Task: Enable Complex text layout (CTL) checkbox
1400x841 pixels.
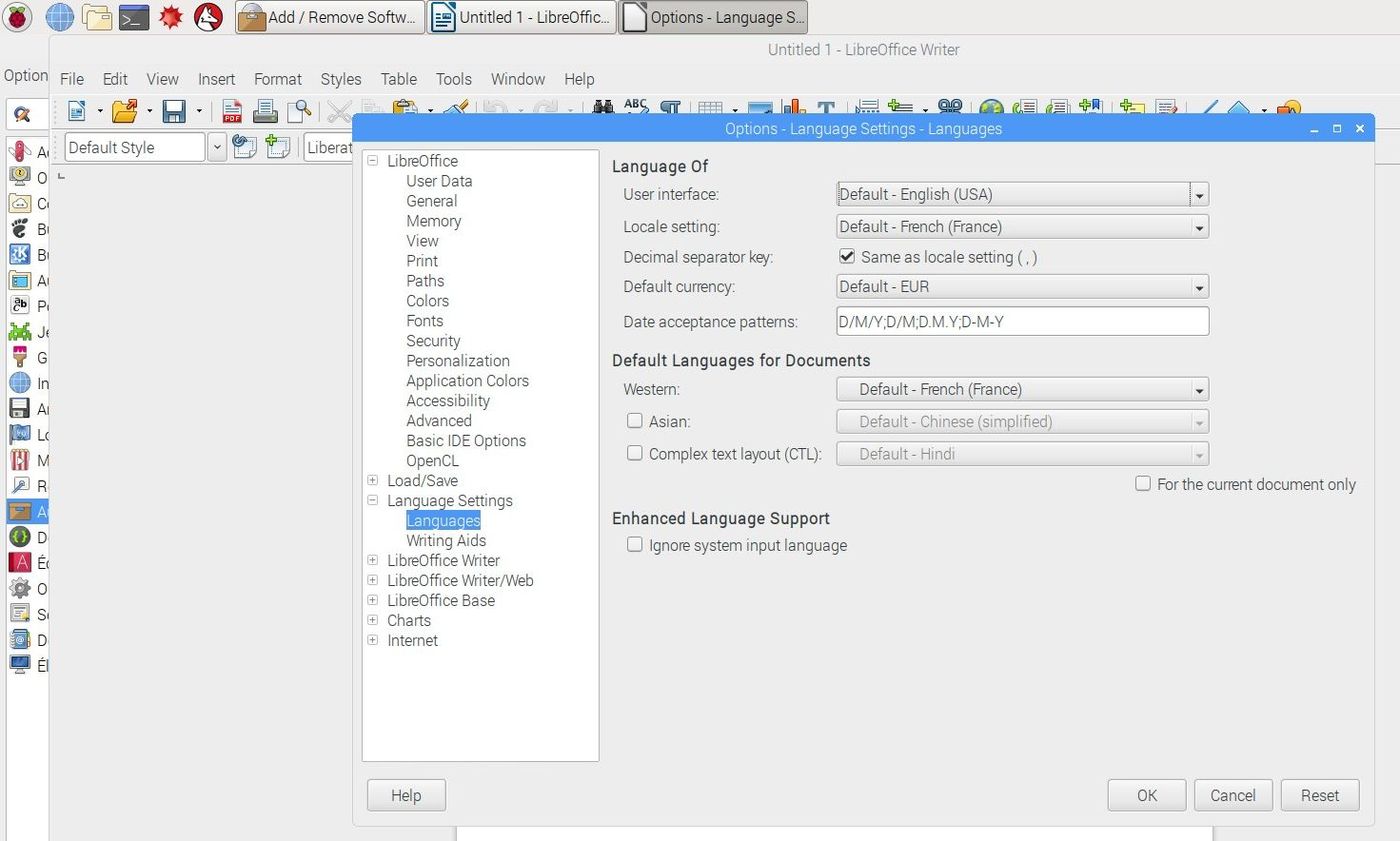Action: [634, 453]
